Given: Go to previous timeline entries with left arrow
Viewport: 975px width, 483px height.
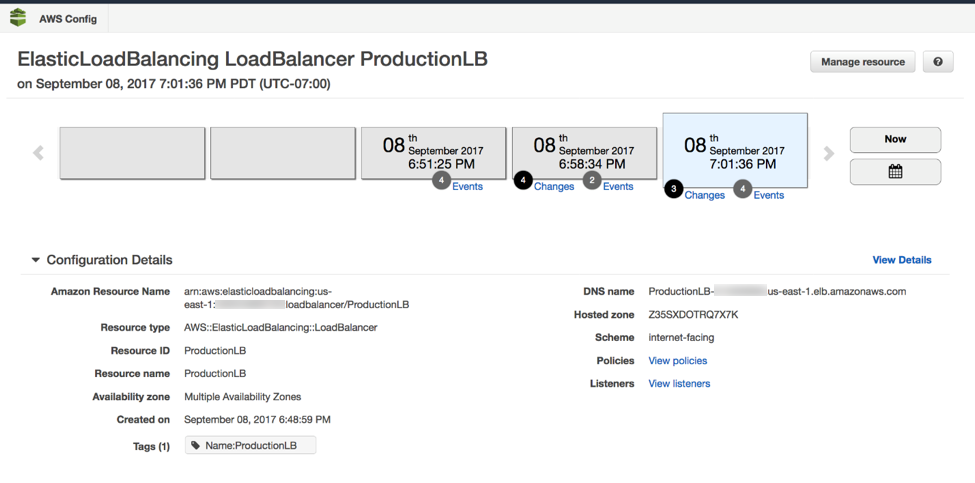Looking at the screenshot, I should coord(39,153).
